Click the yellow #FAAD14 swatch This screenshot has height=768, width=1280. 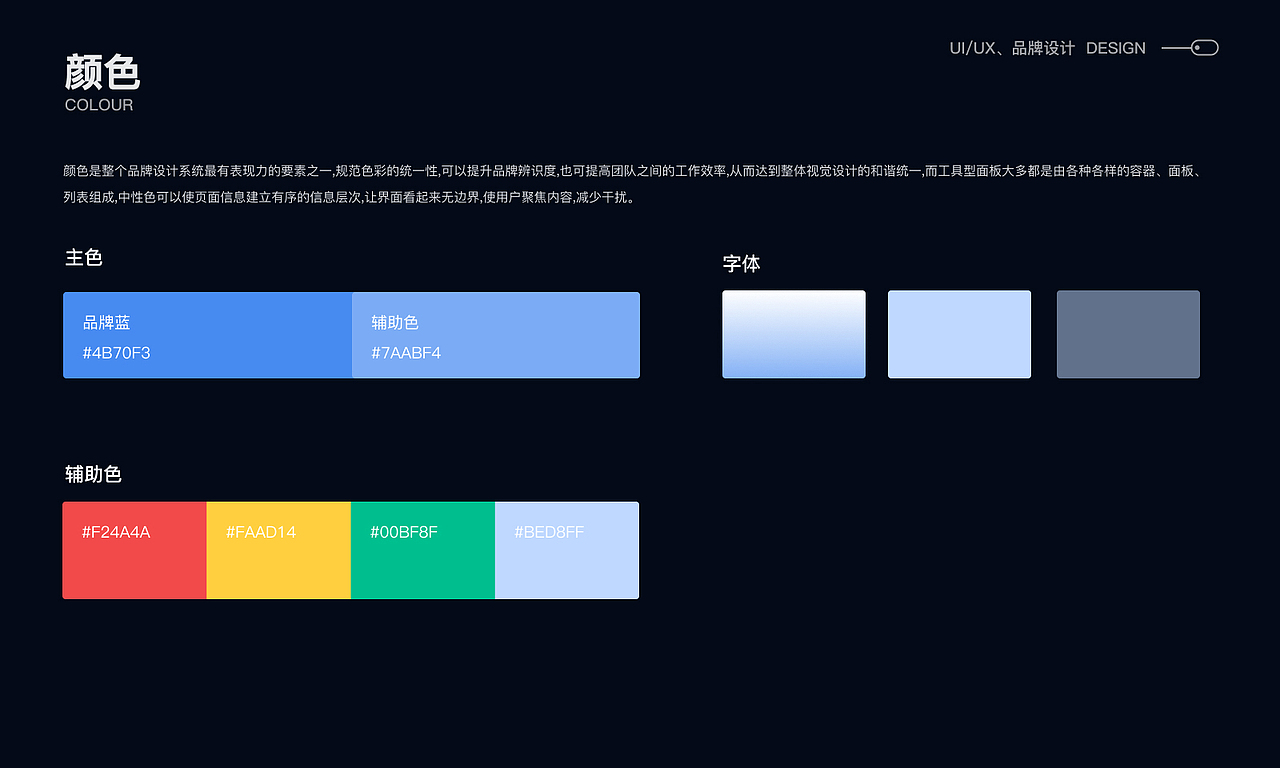click(278, 550)
